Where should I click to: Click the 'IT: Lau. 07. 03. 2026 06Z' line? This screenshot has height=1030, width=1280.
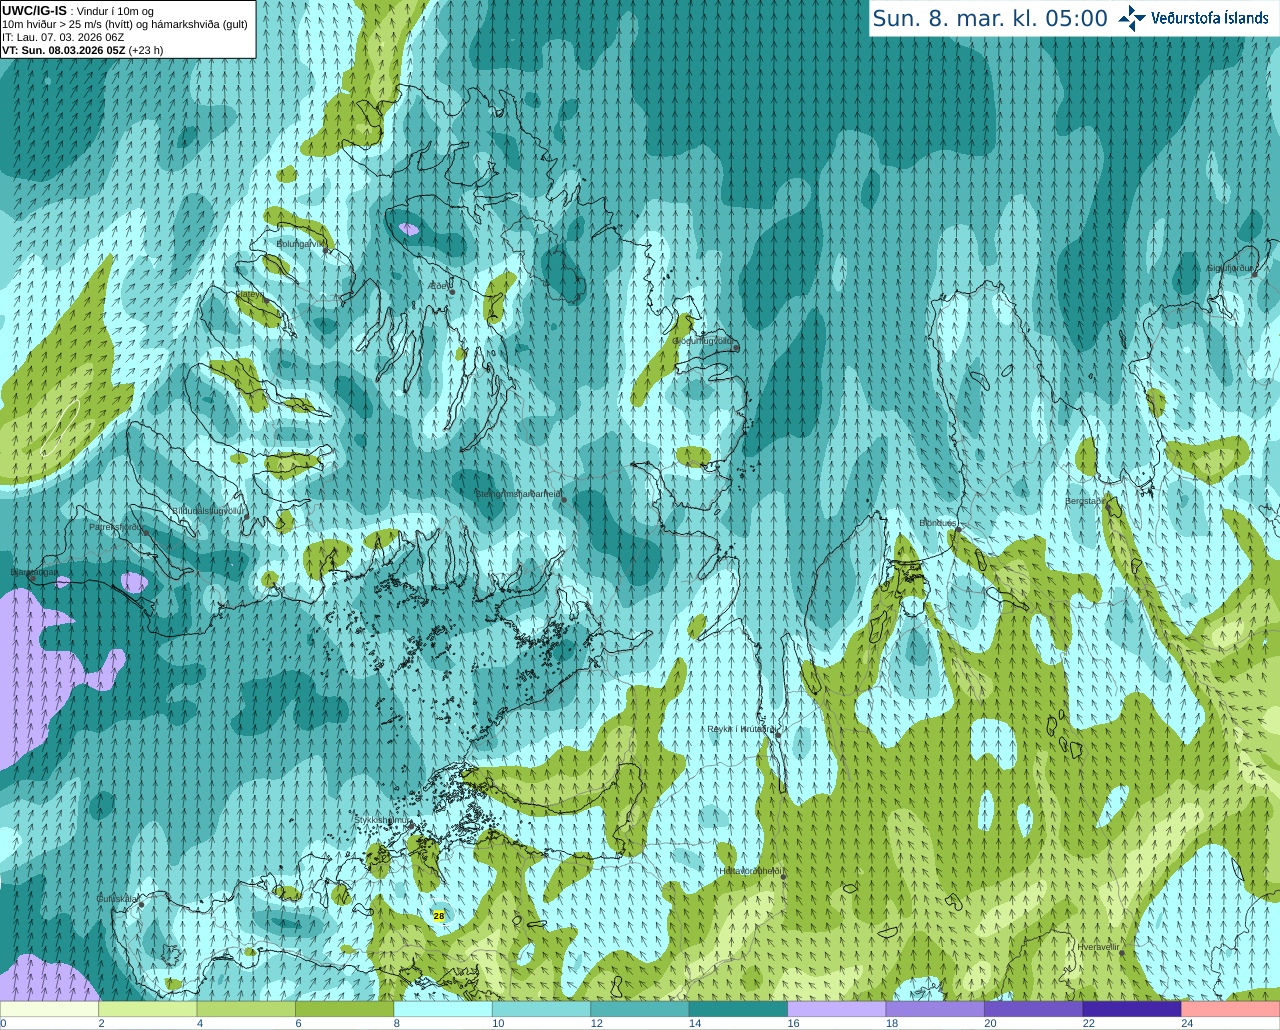[x=63, y=37]
